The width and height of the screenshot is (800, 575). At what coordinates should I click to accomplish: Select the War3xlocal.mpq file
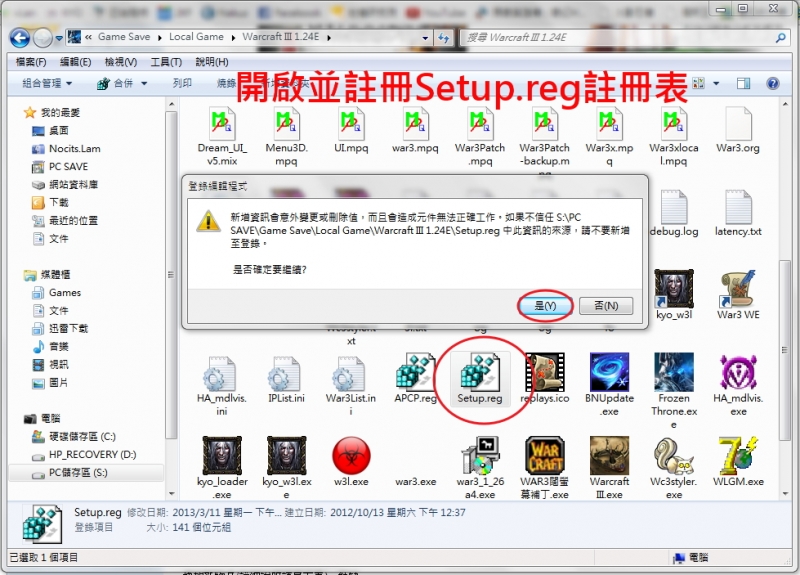pyautogui.click(x=673, y=136)
